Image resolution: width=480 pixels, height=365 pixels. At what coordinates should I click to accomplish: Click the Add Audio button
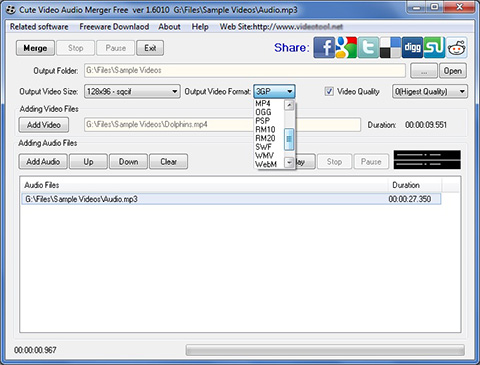43,162
